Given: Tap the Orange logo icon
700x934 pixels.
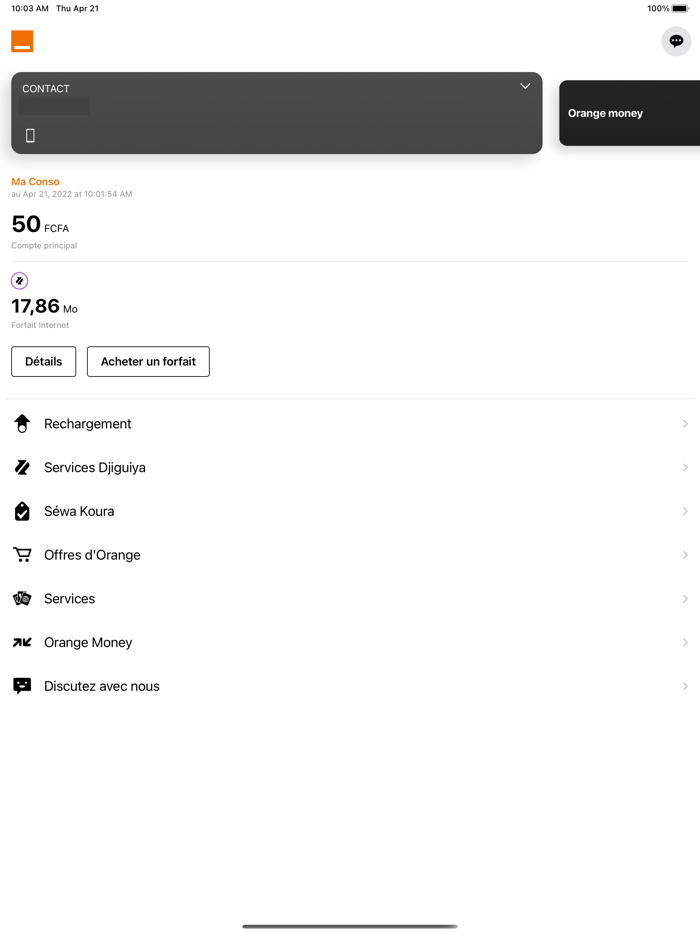Looking at the screenshot, I should (x=22, y=41).
